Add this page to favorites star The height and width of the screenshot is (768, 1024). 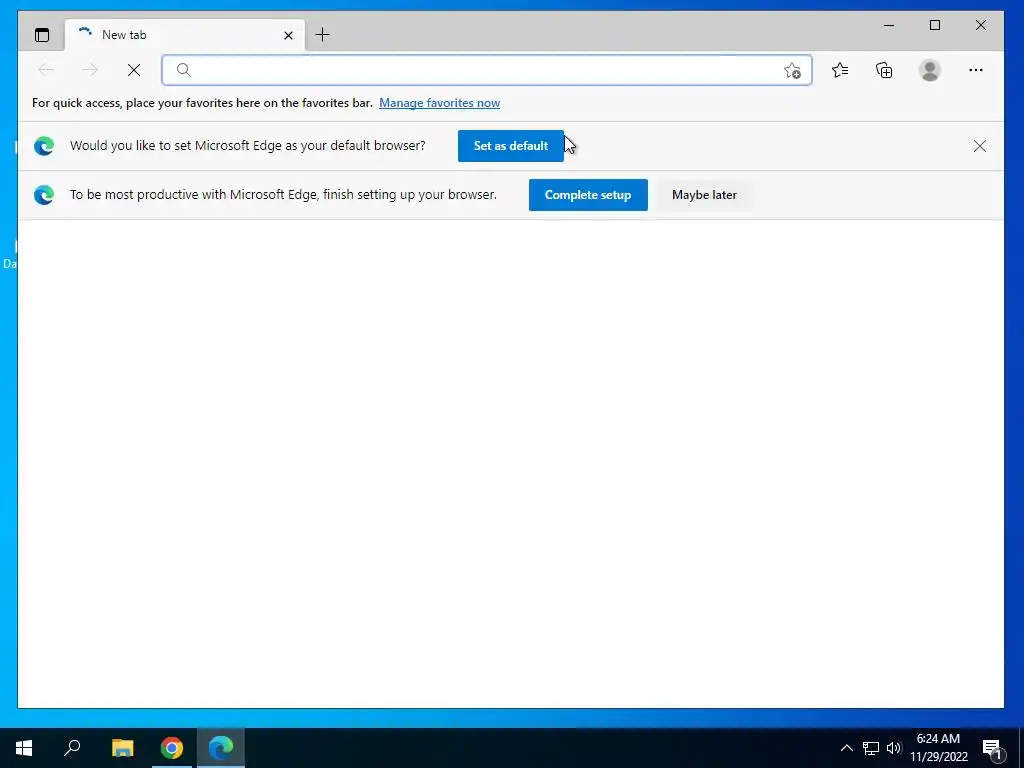click(792, 71)
